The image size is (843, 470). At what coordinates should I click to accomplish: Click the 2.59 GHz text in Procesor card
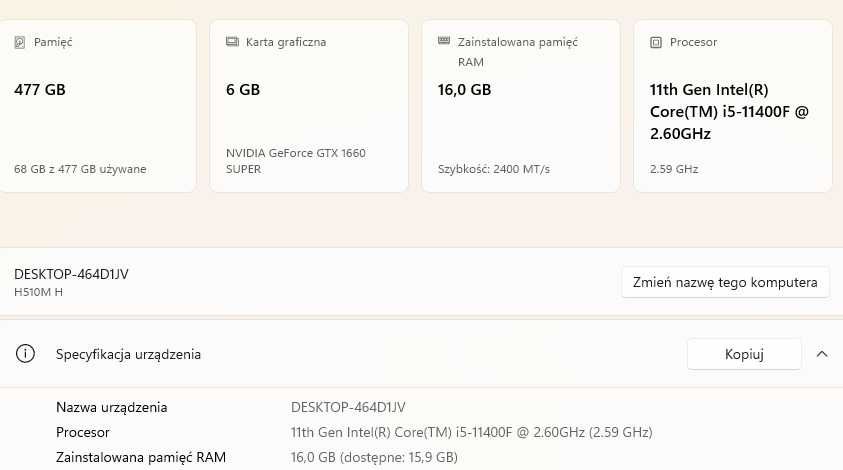coord(674,169)
